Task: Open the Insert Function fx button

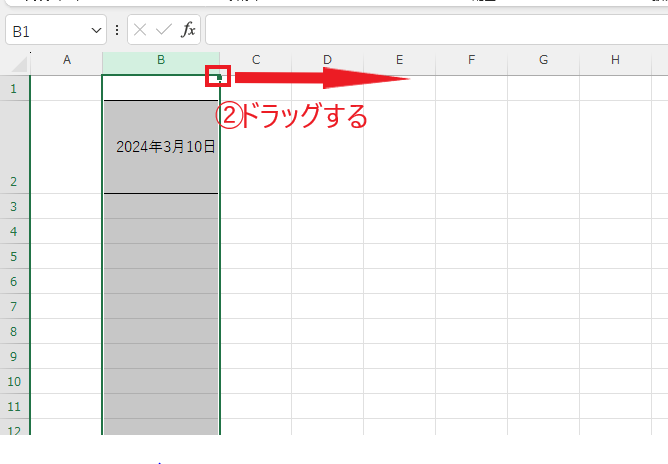Action: point(188,30)
